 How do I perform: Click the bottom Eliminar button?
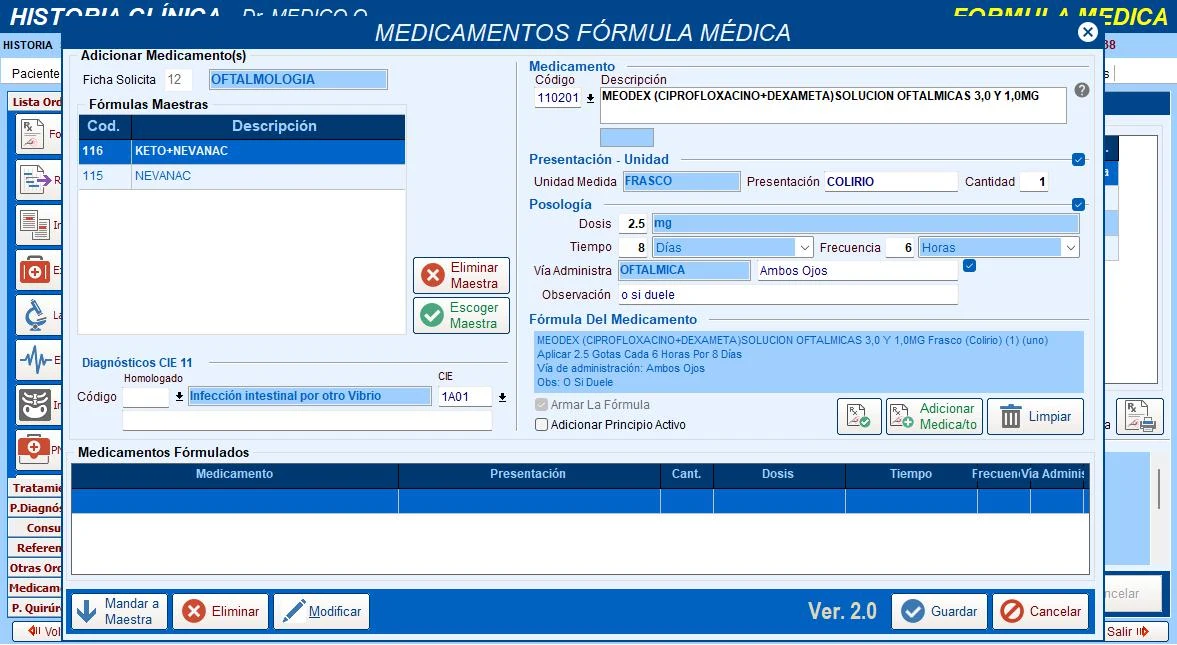(x=220, y=611)
